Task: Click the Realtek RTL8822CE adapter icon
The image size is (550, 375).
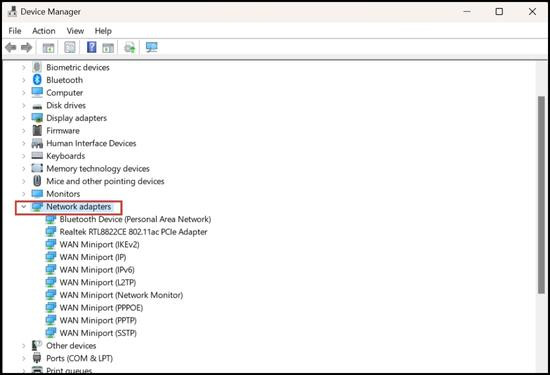Action: [51, 232]
